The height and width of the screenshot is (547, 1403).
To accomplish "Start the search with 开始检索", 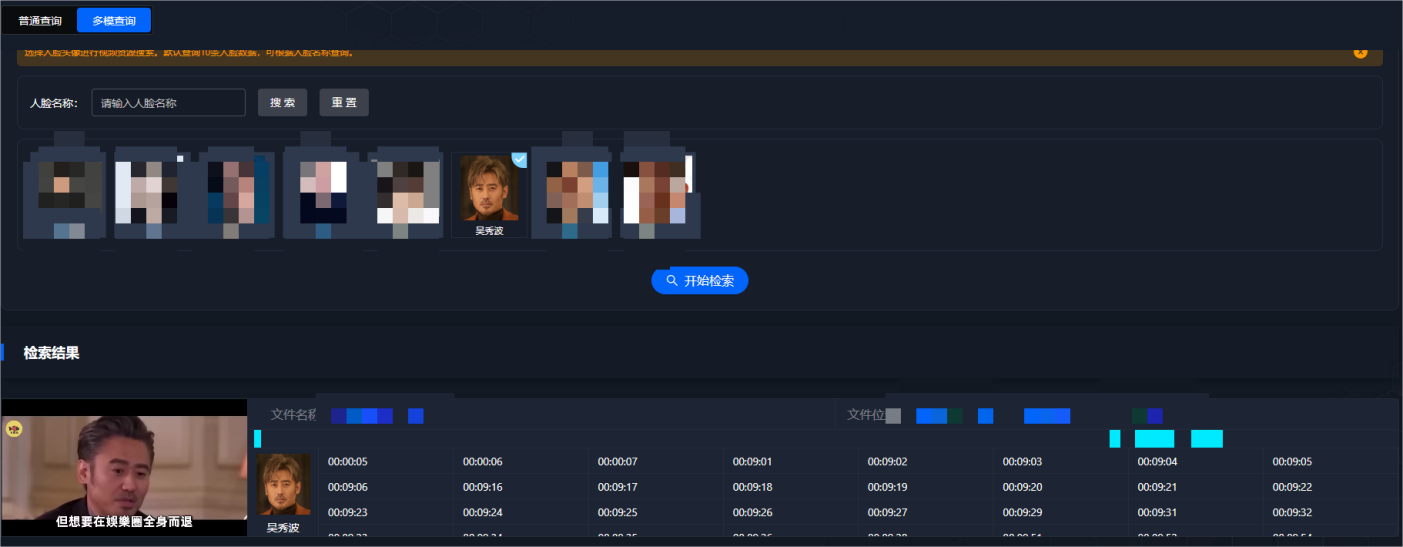I will [699, 281].
